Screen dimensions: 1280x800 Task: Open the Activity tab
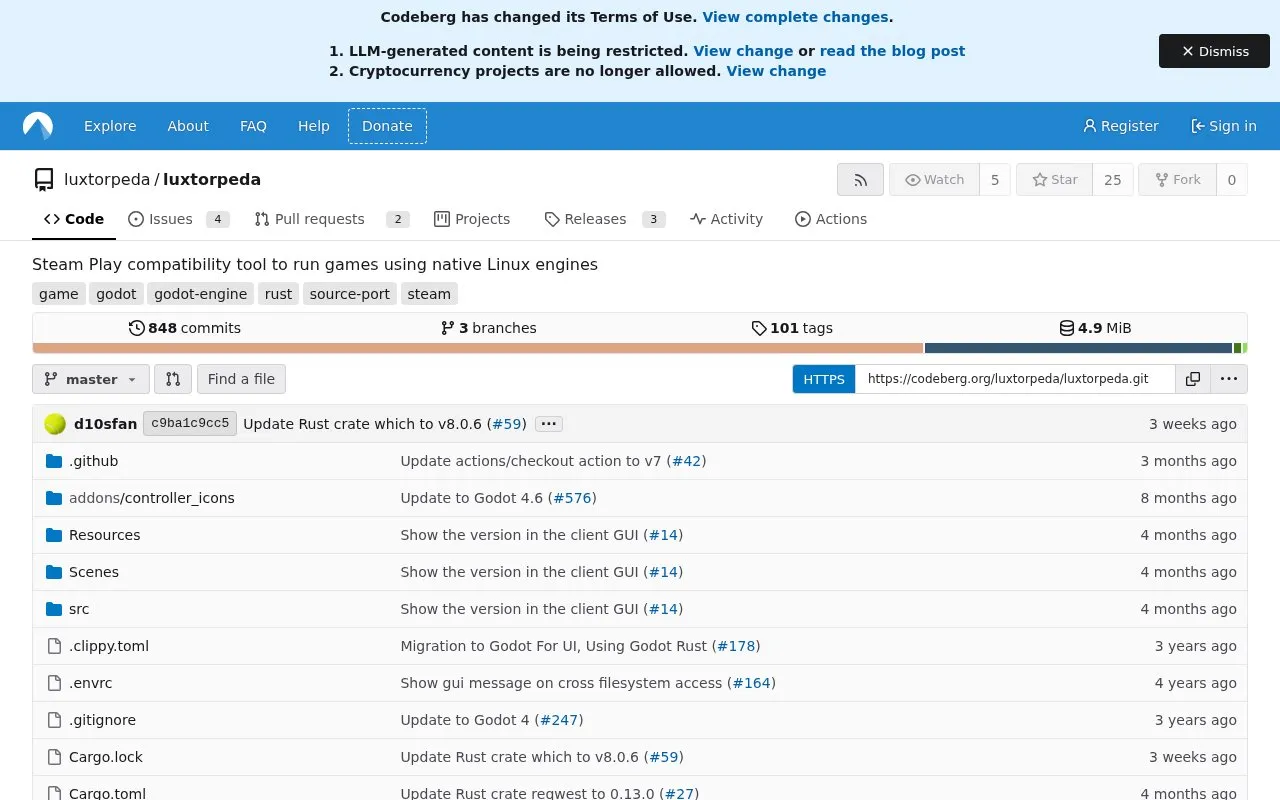[x=726, y=219]
